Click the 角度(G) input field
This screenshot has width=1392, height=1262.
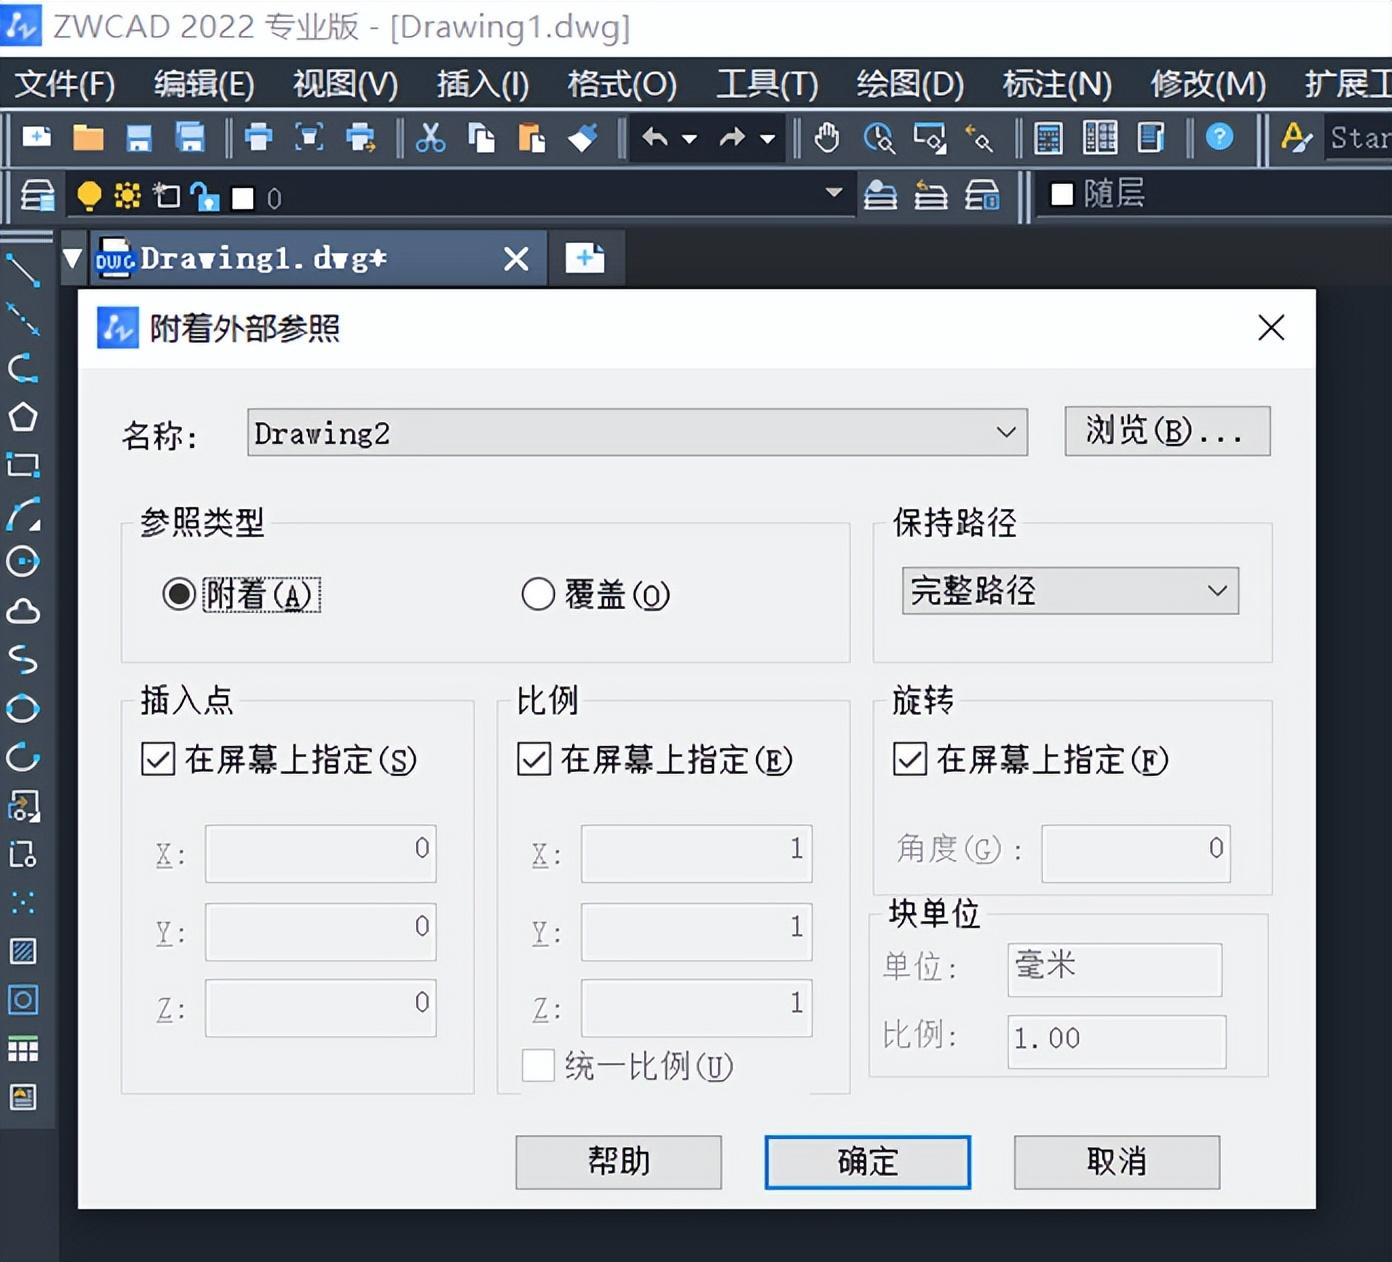[x=1135, y=853]
